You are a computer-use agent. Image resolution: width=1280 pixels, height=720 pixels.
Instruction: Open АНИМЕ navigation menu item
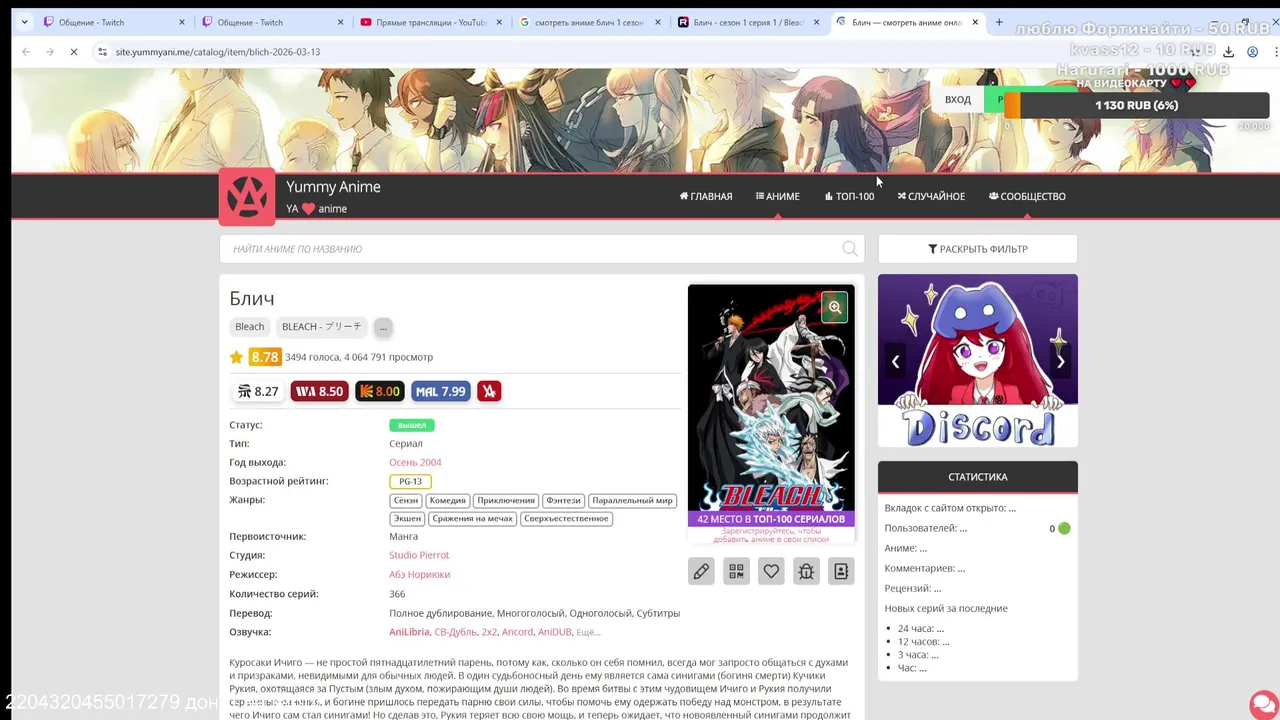tap(778, 197)
